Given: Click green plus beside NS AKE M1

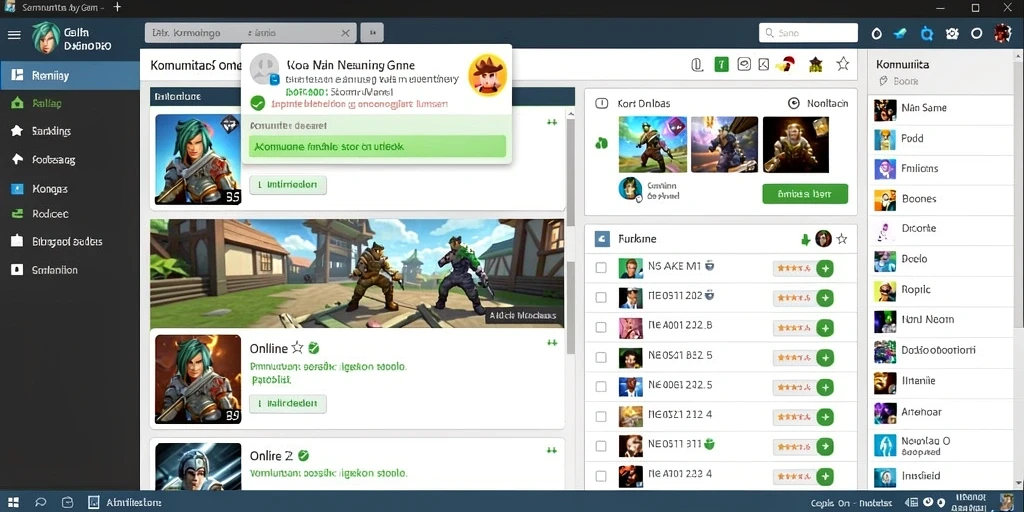Looking at the screenshot, I should point(825,268).
